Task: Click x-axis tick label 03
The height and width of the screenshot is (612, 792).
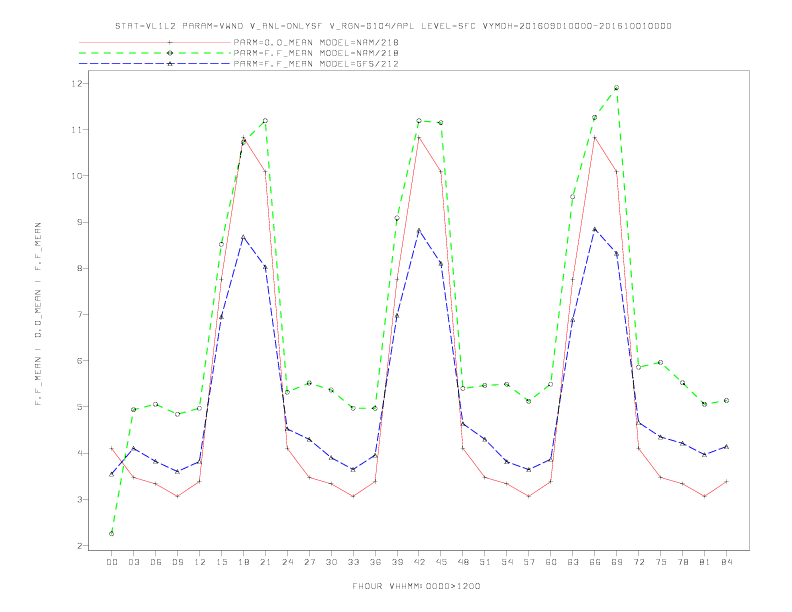Action: point(133,562)
